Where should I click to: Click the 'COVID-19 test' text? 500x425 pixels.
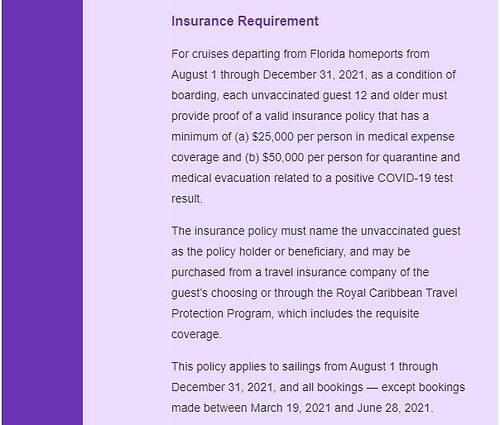pos(415,178)
